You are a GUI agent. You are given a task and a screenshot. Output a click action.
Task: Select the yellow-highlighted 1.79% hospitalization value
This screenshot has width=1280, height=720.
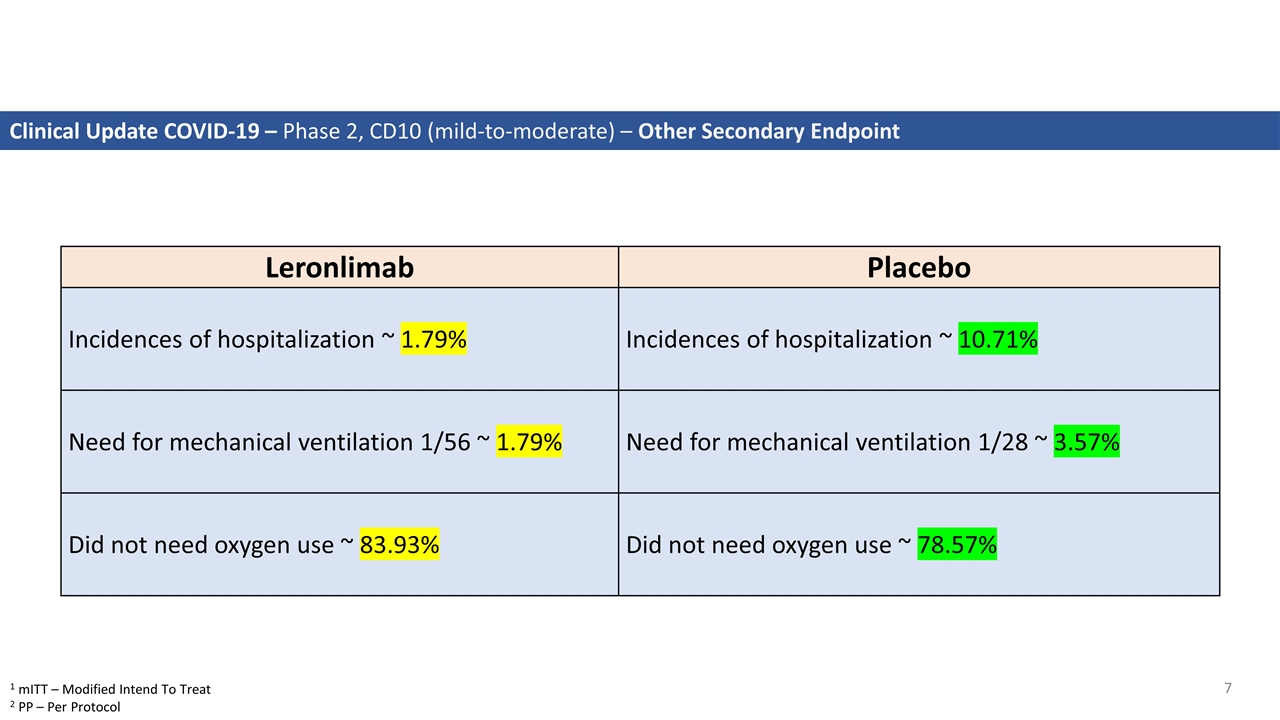[x=434, y=340]
